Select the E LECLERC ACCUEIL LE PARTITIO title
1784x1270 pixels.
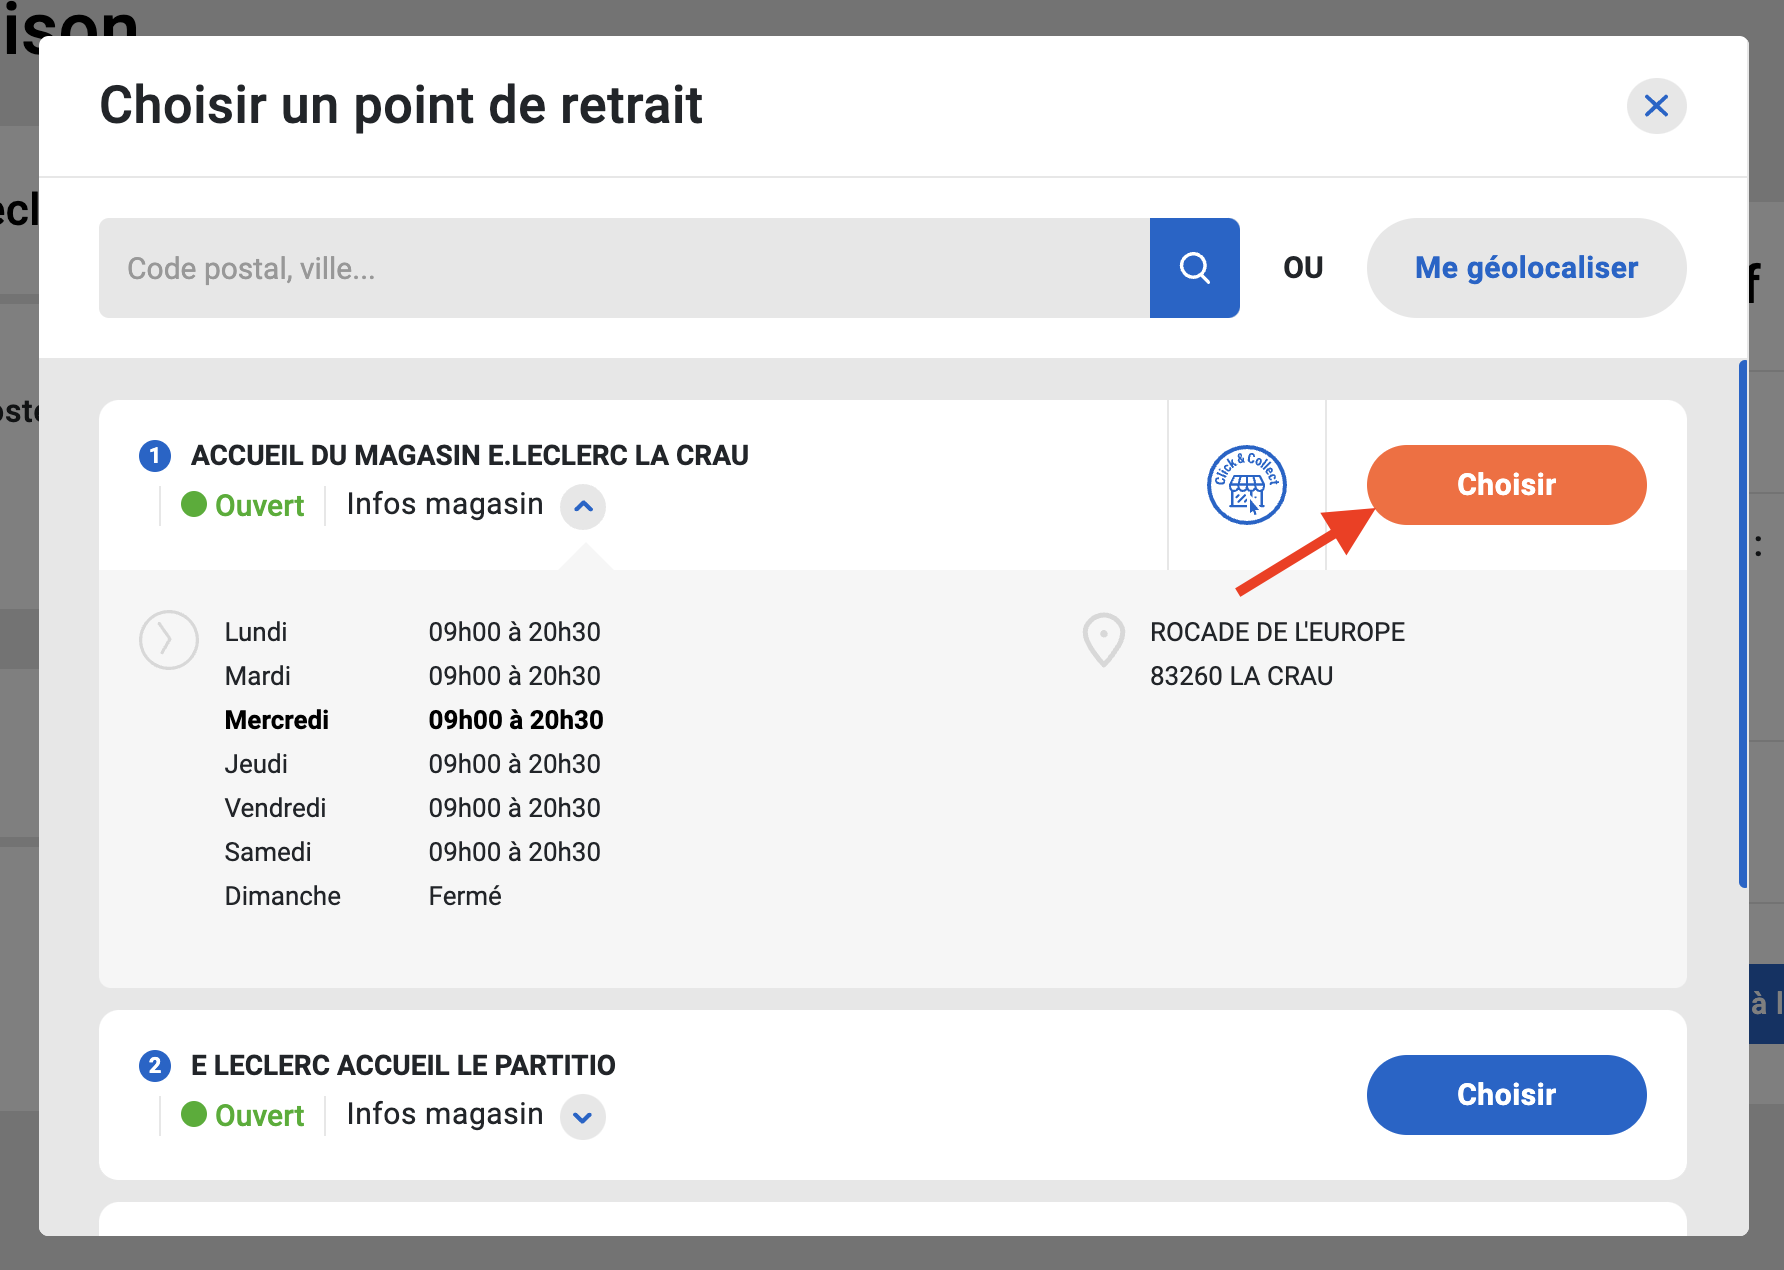pos(403,1066)
